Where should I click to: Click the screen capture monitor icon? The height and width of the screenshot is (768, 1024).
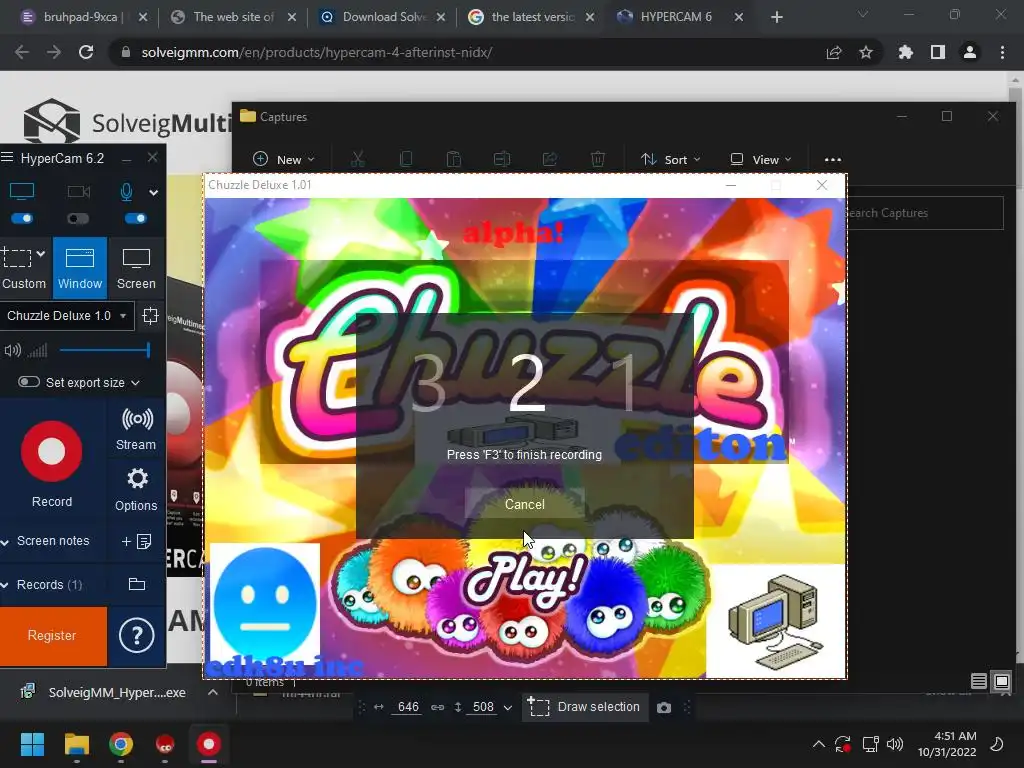click(x=22, y=191)
